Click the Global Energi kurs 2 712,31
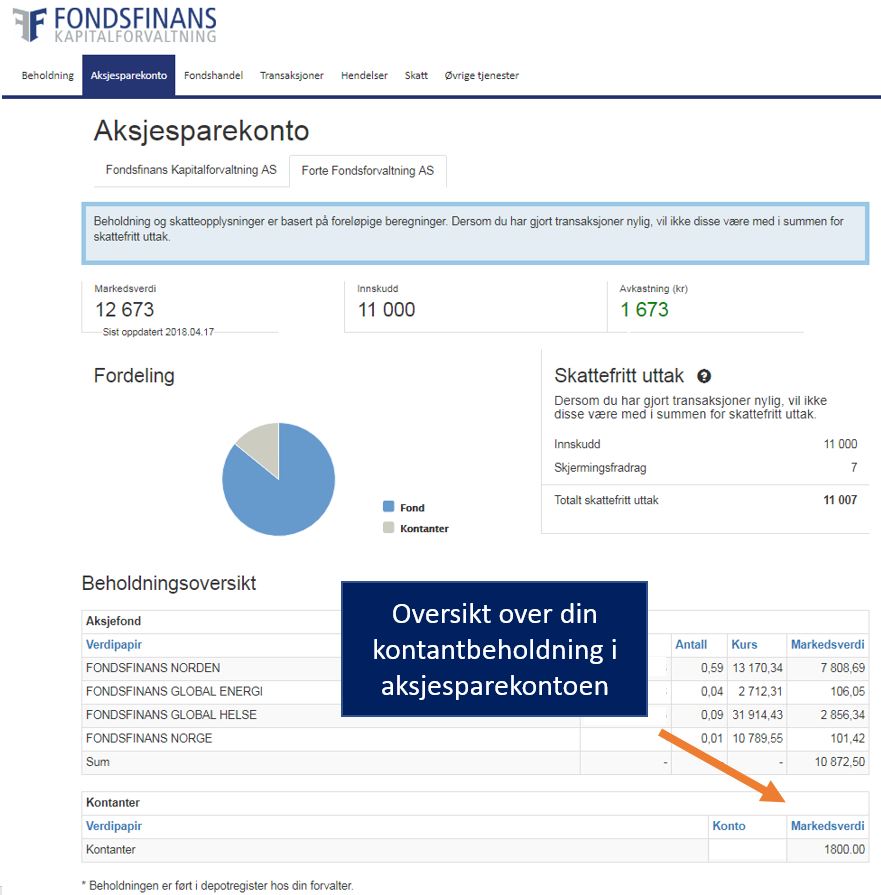The width and height of the screenshot is (881, 895). pyautogui.click(x=761, y=691)
